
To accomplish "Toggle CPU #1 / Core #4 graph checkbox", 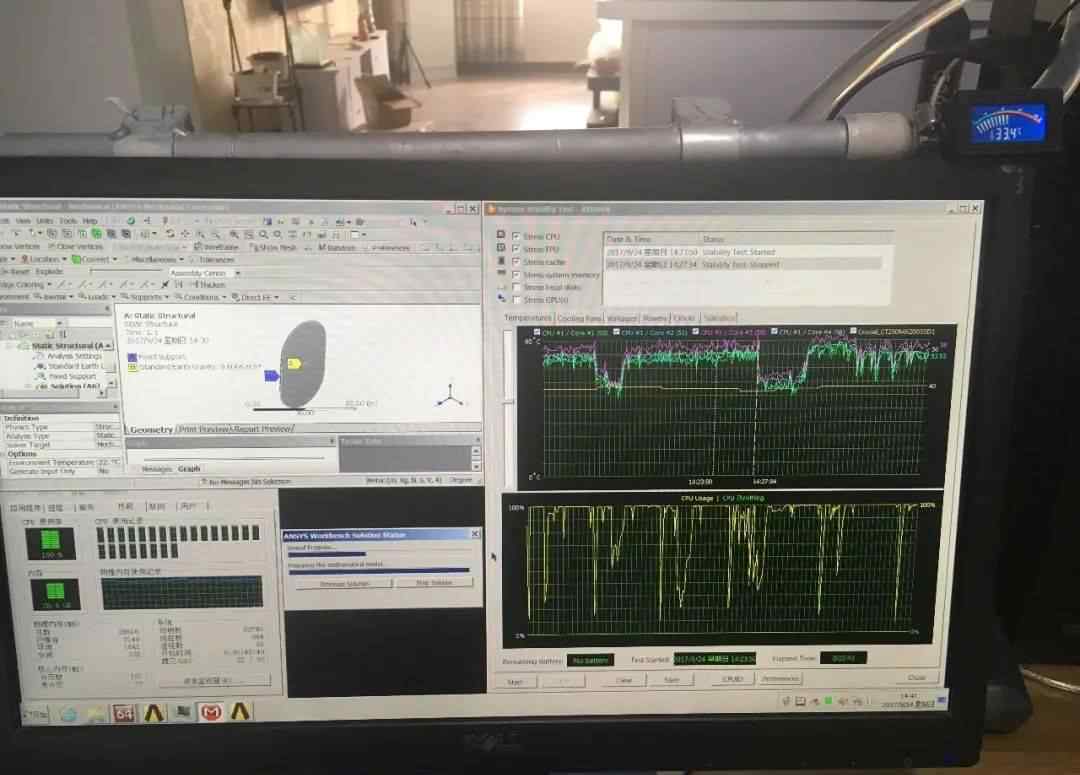I will point(774,331).
